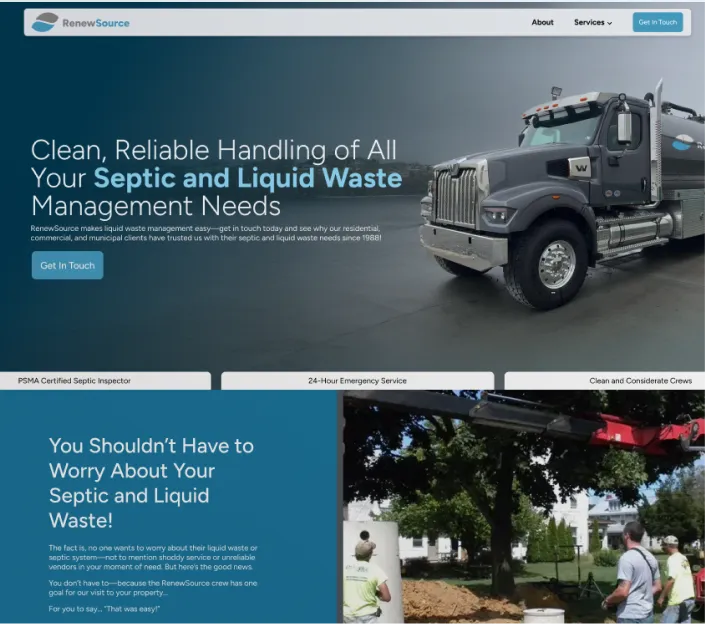Select the 24-Hour Emergency Service card

pos(357,381)
